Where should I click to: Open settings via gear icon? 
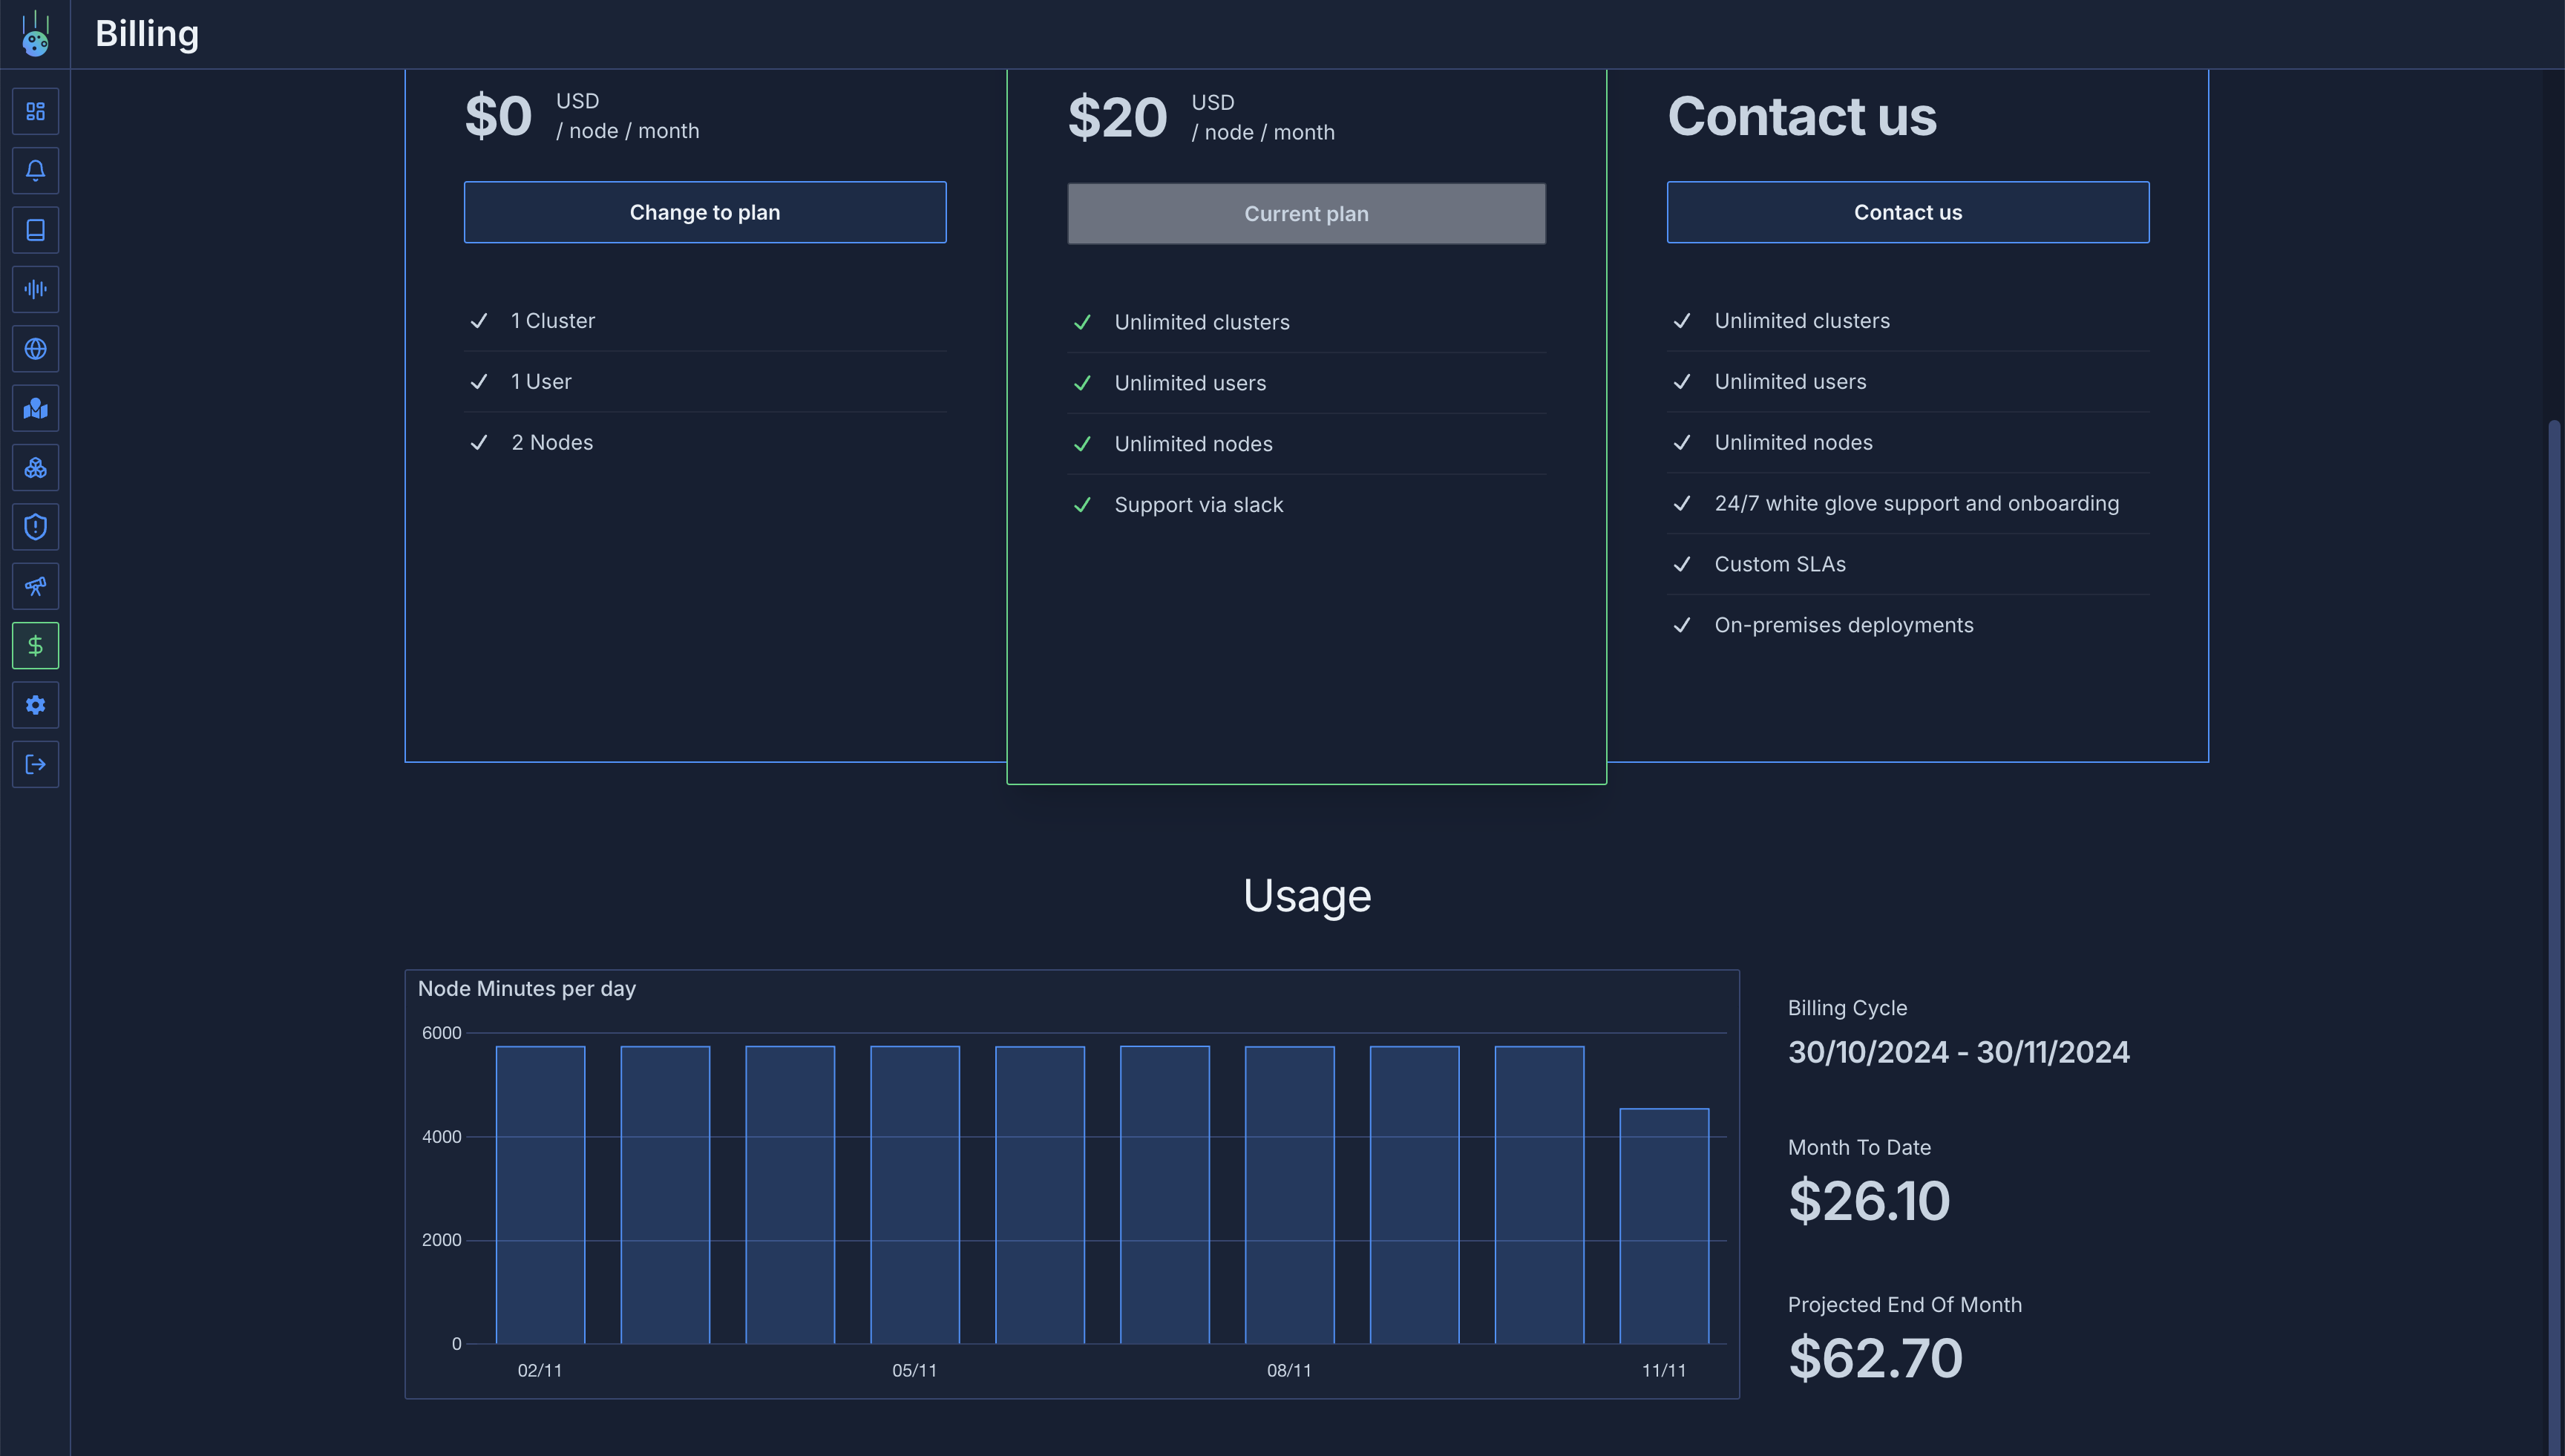[x=35, y=705]
